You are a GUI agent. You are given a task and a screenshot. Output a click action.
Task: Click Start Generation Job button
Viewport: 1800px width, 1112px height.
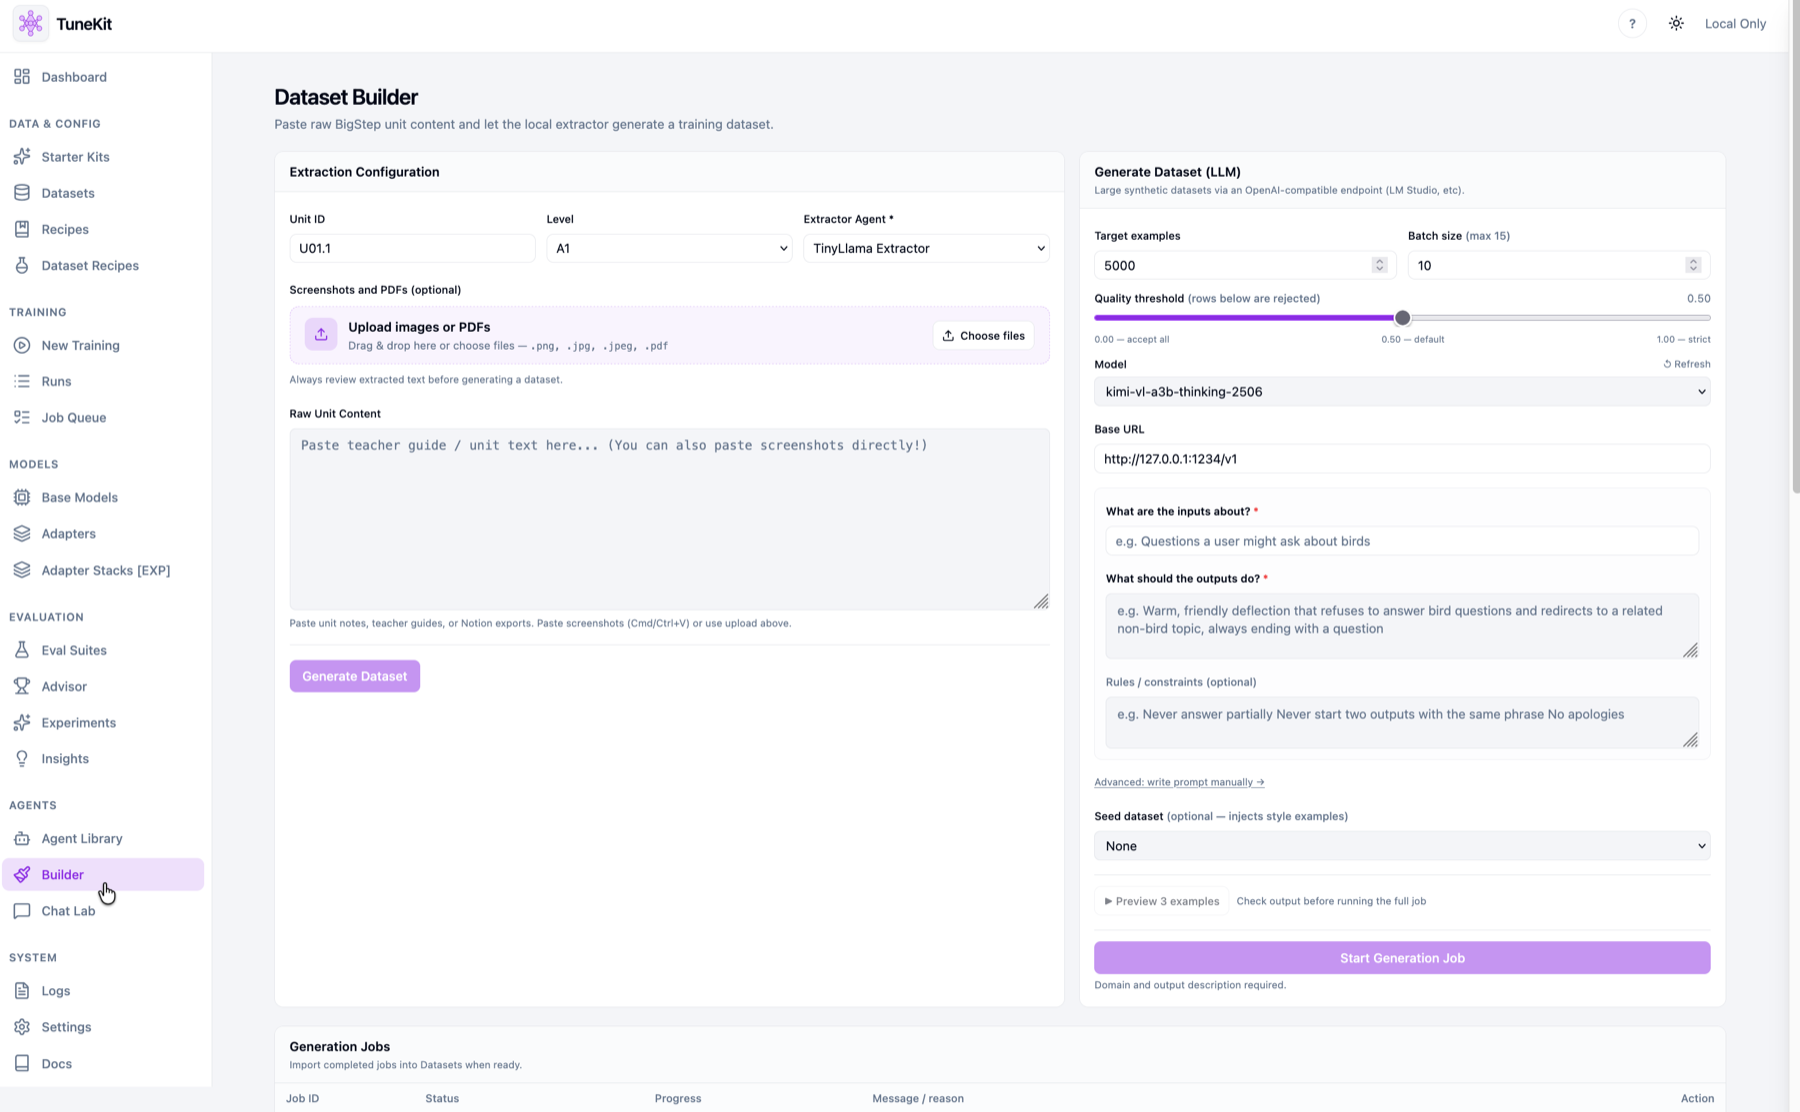pos(1402,958)
